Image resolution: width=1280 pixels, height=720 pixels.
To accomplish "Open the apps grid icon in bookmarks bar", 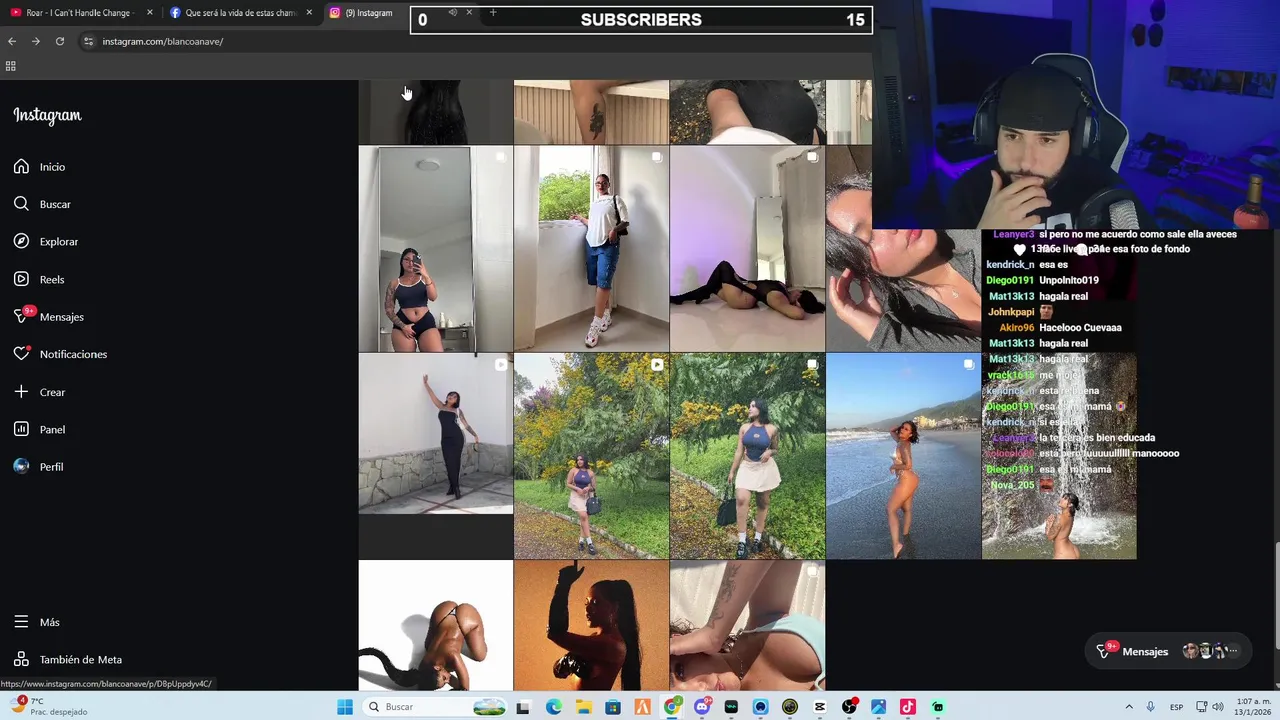I will (11, 66).
